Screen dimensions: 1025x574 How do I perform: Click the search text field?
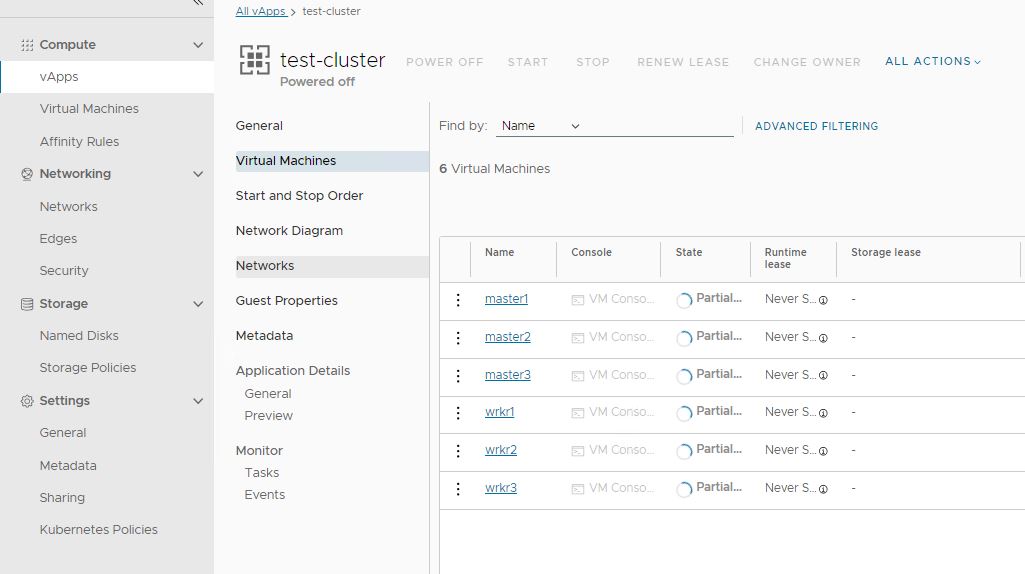coord(660,126)
